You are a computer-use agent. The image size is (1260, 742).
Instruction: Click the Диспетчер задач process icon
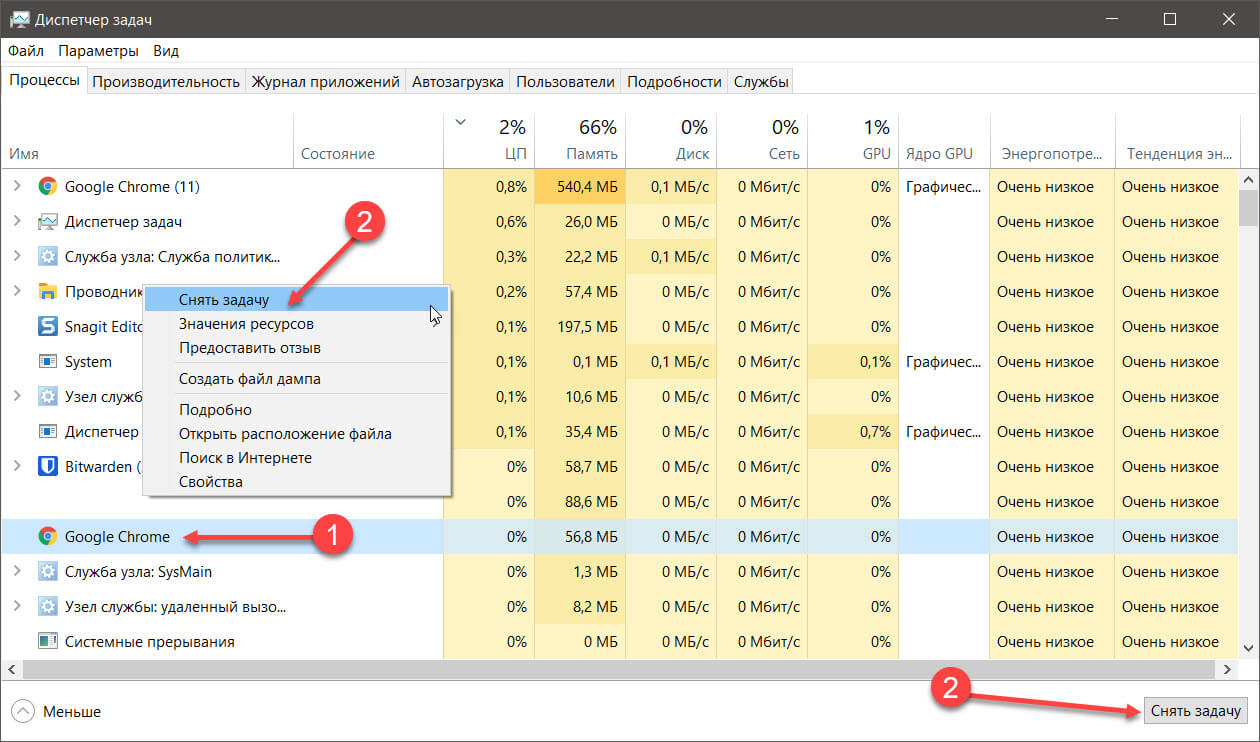[x=47, y=222]
